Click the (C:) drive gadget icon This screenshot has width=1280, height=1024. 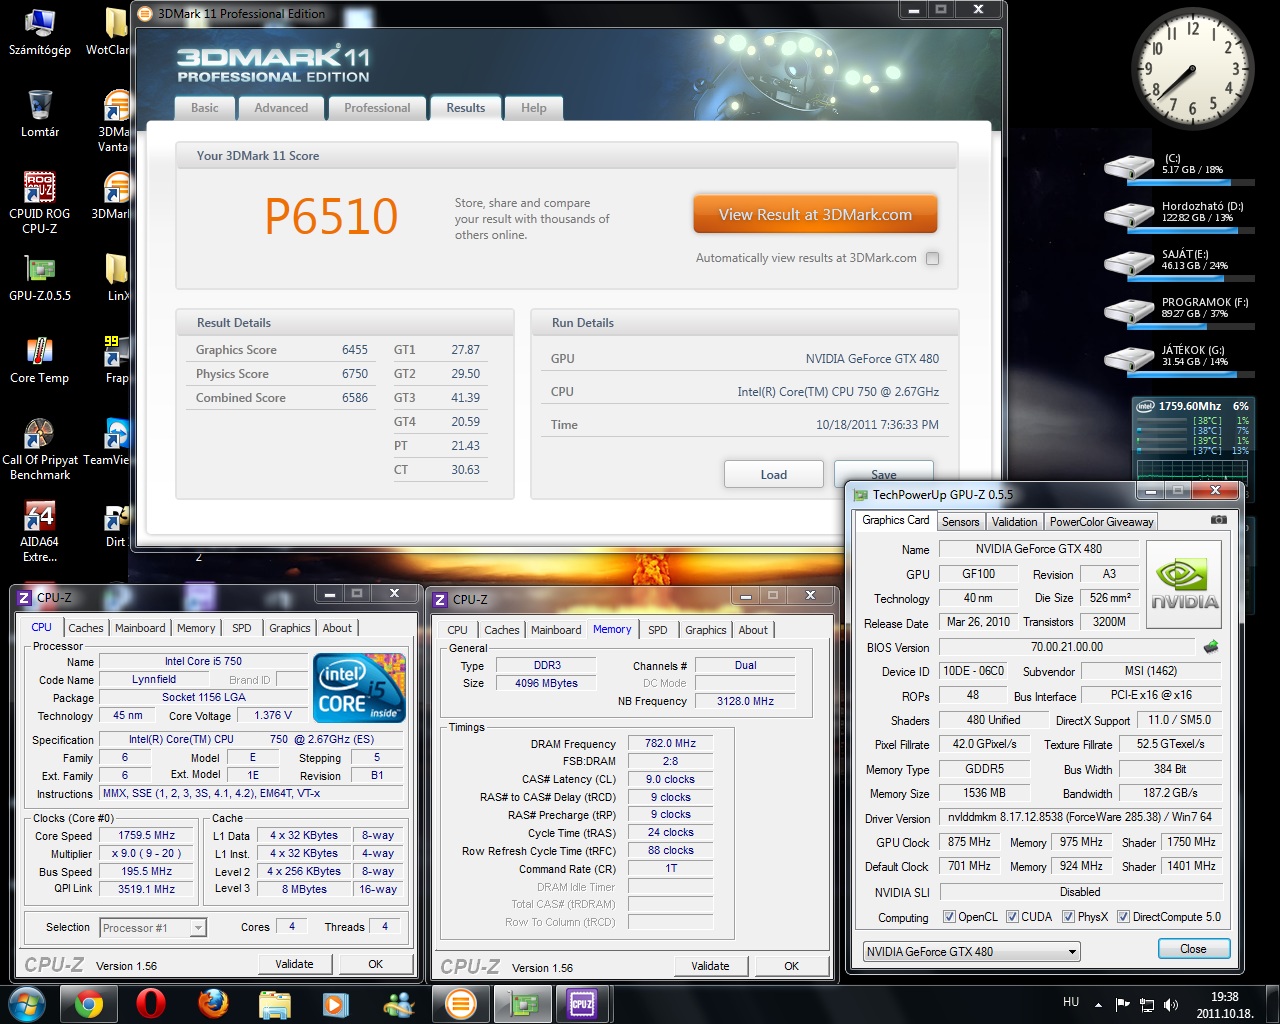coord(1129,167)
